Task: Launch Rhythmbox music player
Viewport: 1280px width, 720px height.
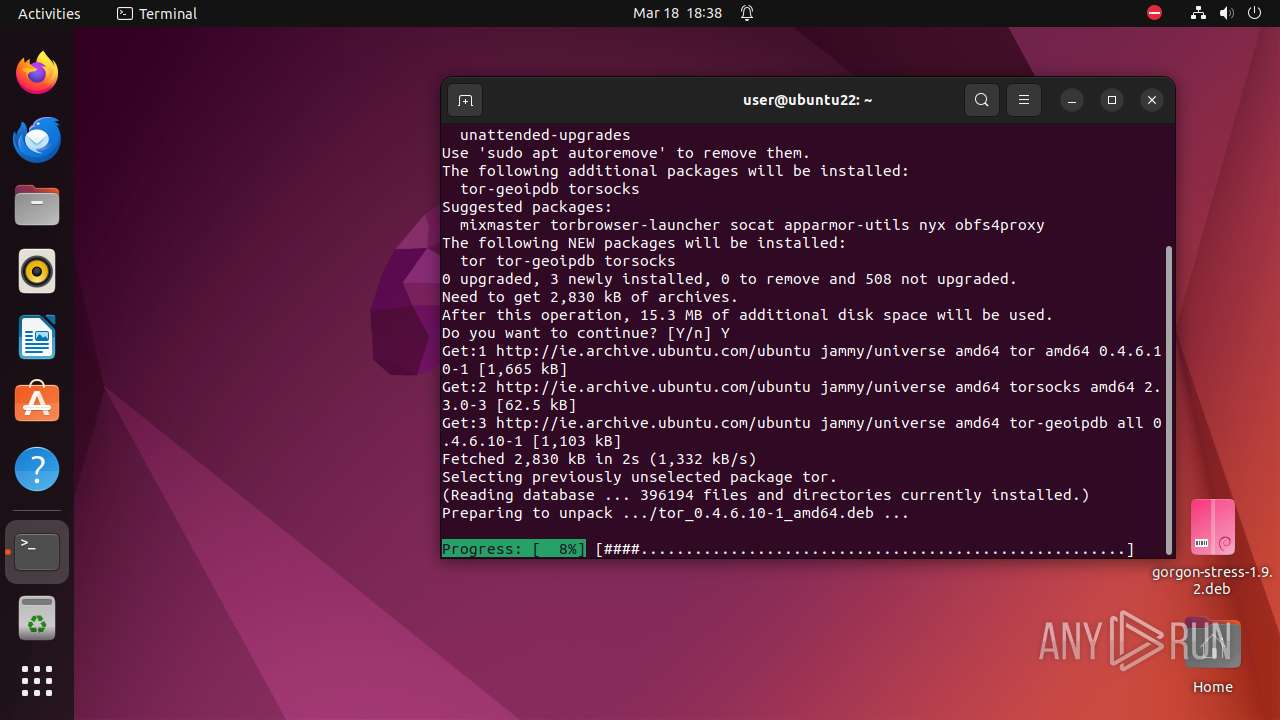Action: [x=37, y=271]
